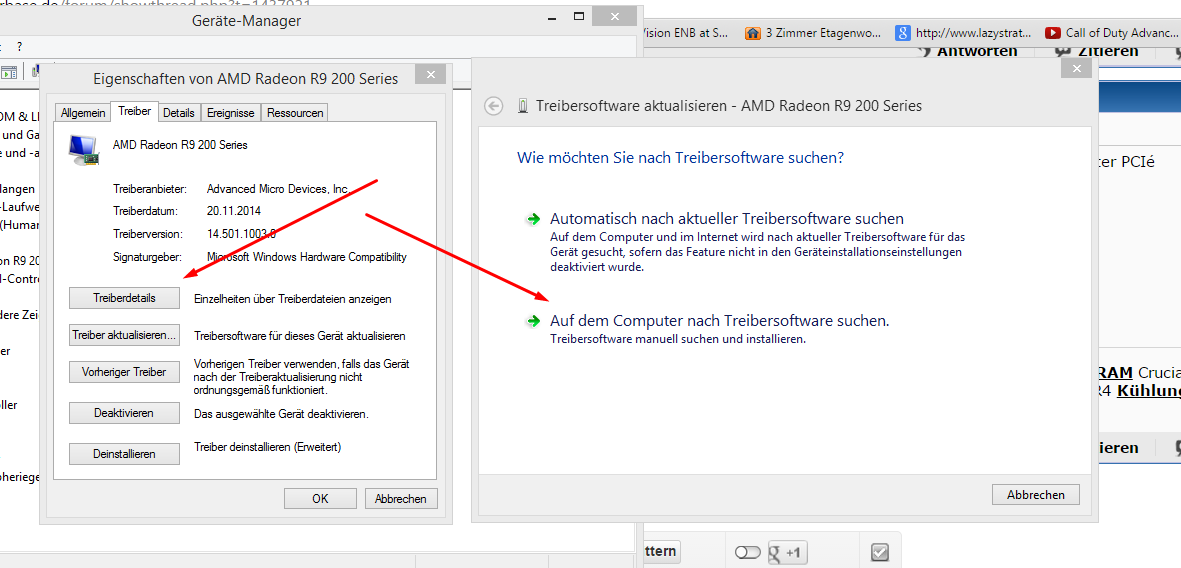Choose 'Automatisch nach aktueller Treibersoftware suchen'
This screenshot has width=1181, height=568.
pyautogui.click(x=727, y=219)
